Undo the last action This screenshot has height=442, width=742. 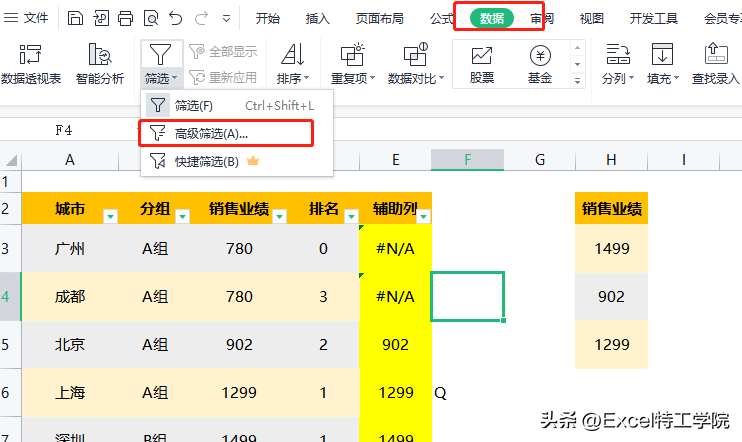[x=176, y=18]
